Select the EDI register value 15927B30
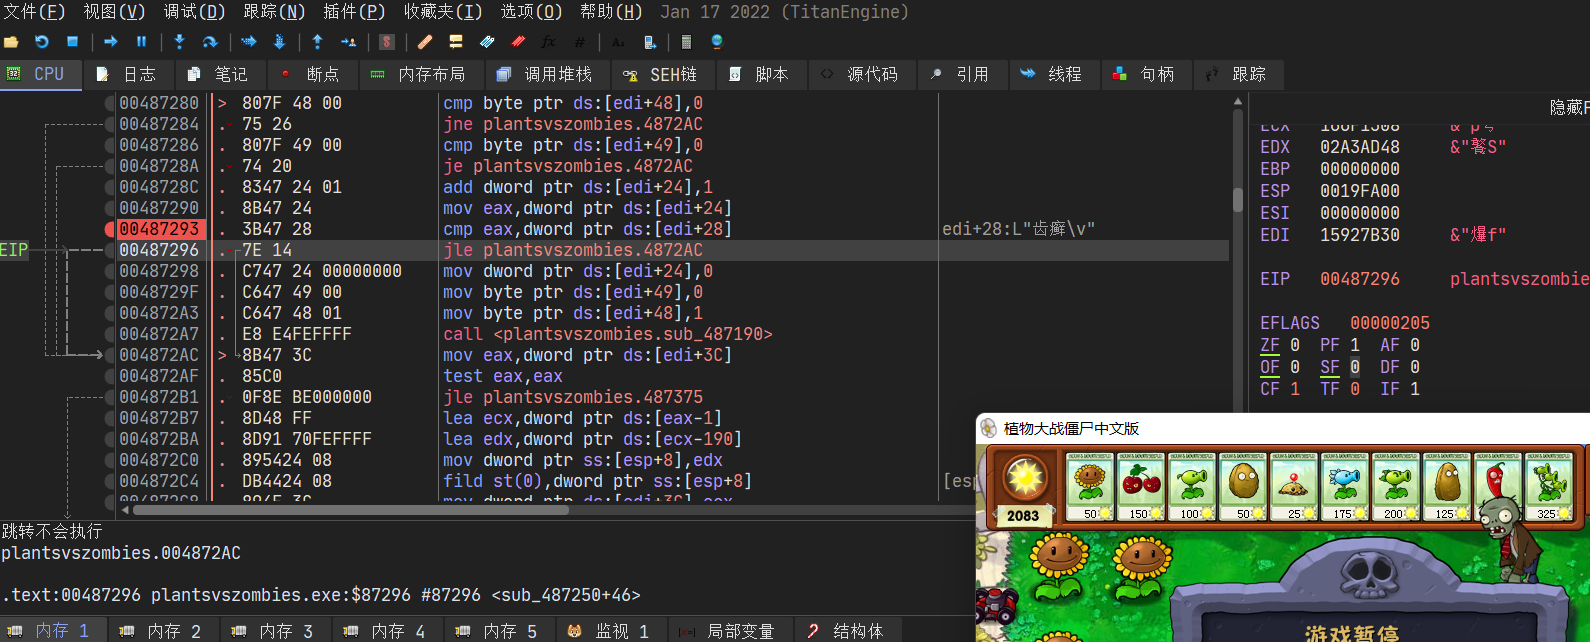The width and height of the screenshot is (1590, 642). point(1360,235)
